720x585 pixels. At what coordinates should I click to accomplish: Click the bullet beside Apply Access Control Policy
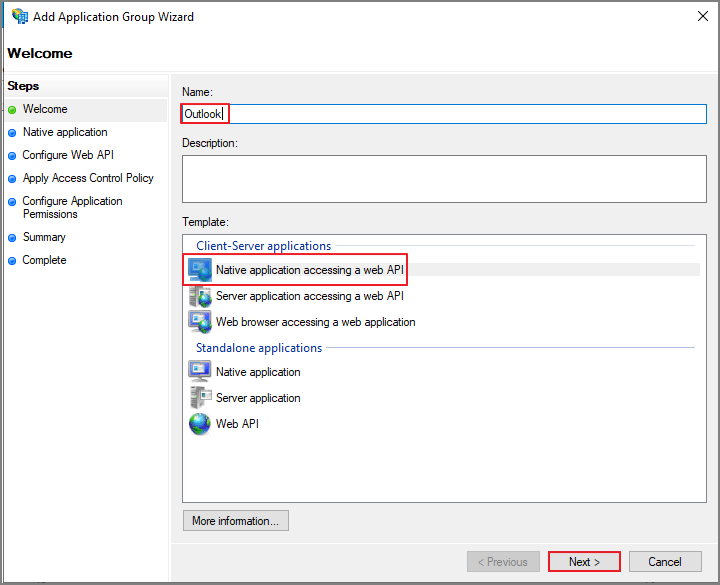point(12,179)
